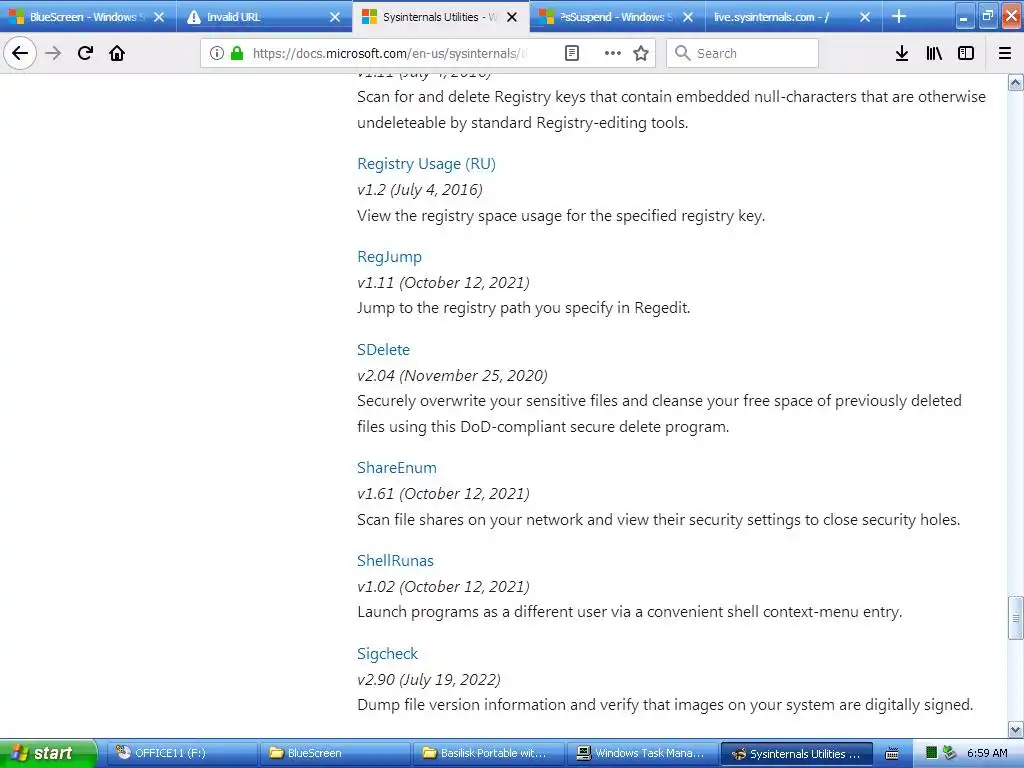The height and width of the screenshot is (768, 1024).
Task: Show site information icon in address bar
Action: click(217, 53)
